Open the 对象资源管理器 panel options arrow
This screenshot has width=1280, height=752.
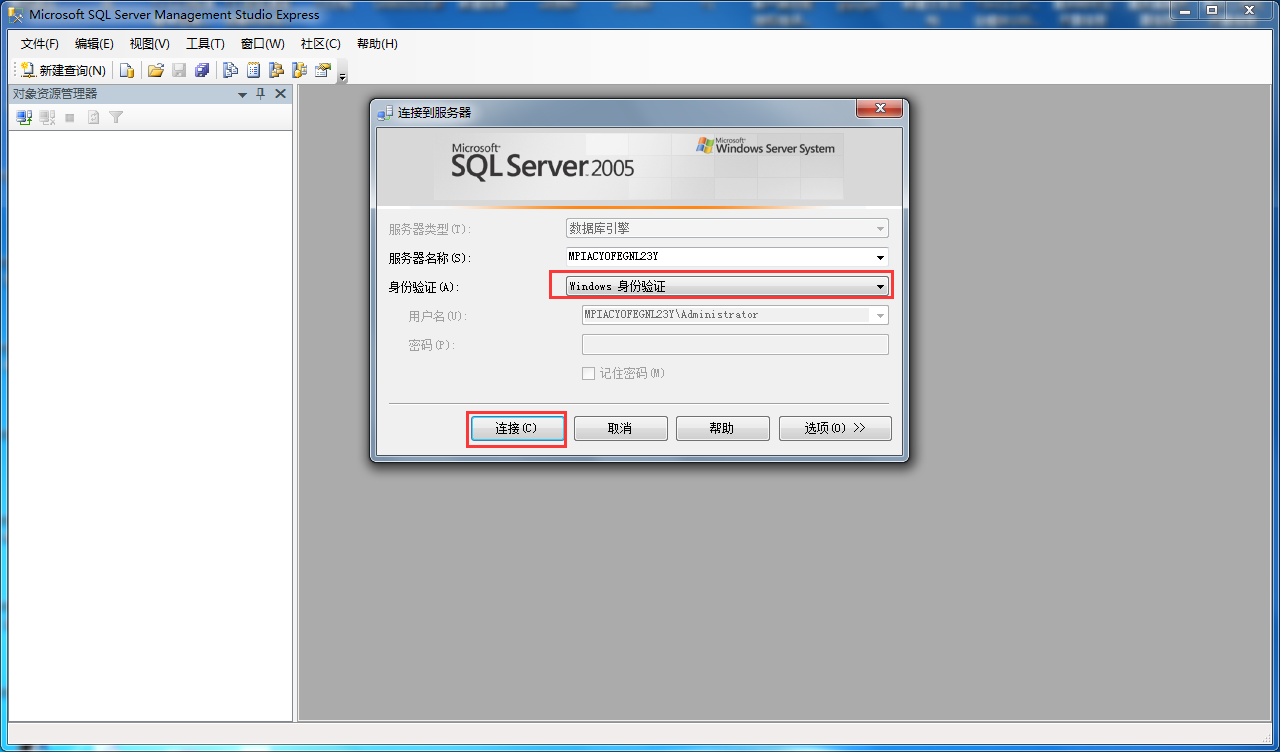(242, 93)
